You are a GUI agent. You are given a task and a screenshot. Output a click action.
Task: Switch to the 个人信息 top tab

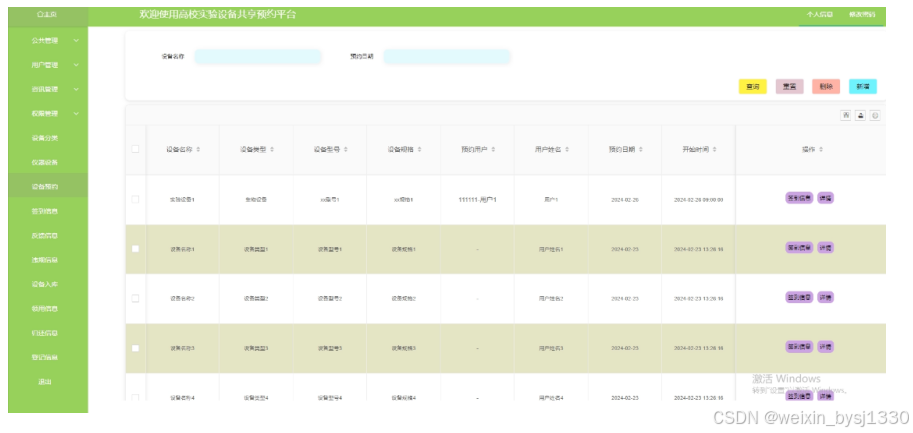click(819, 15)
